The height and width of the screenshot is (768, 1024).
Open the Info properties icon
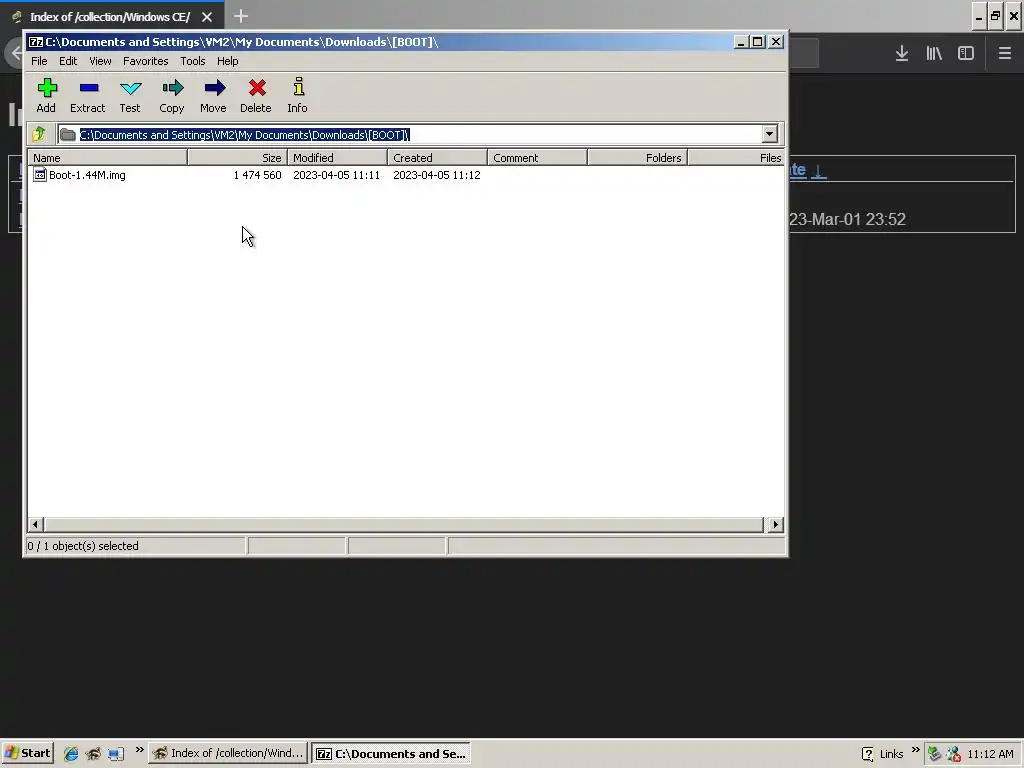click(x=298, y=95)
